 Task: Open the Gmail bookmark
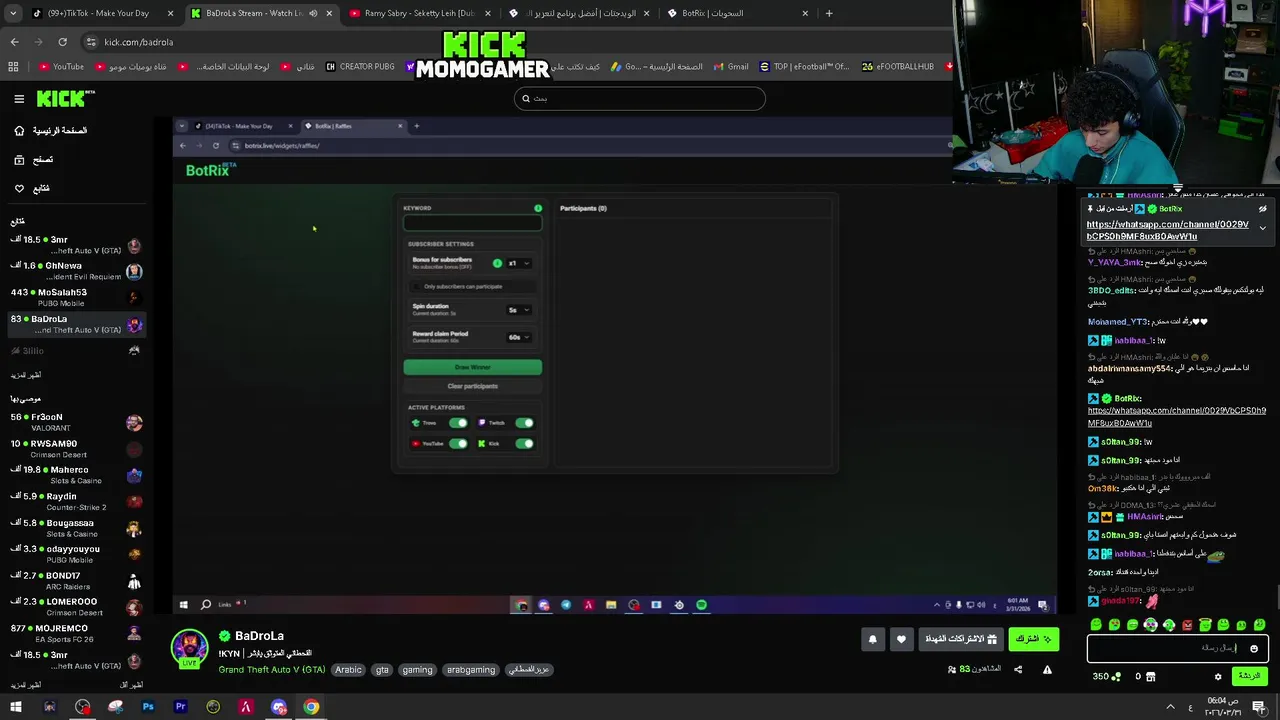pyautogui.click(x=731, y=67)
